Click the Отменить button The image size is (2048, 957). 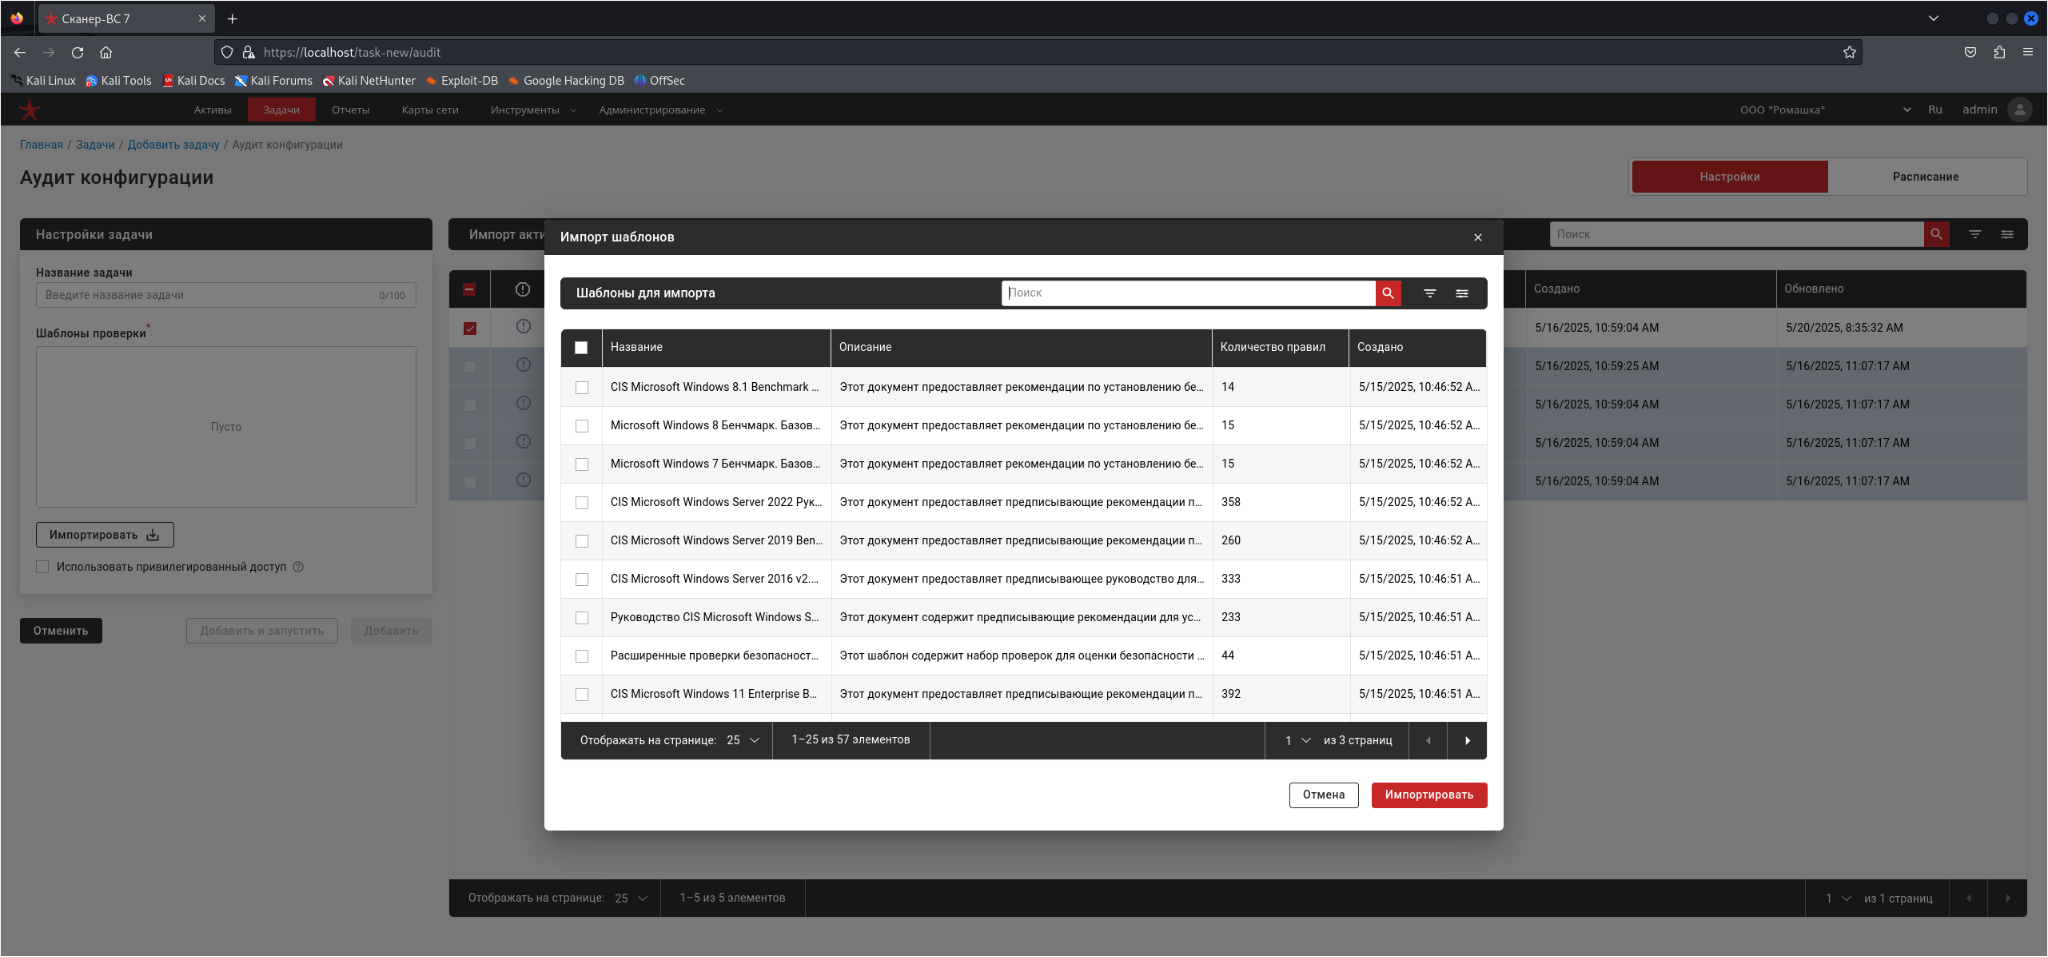coord(61,631)
